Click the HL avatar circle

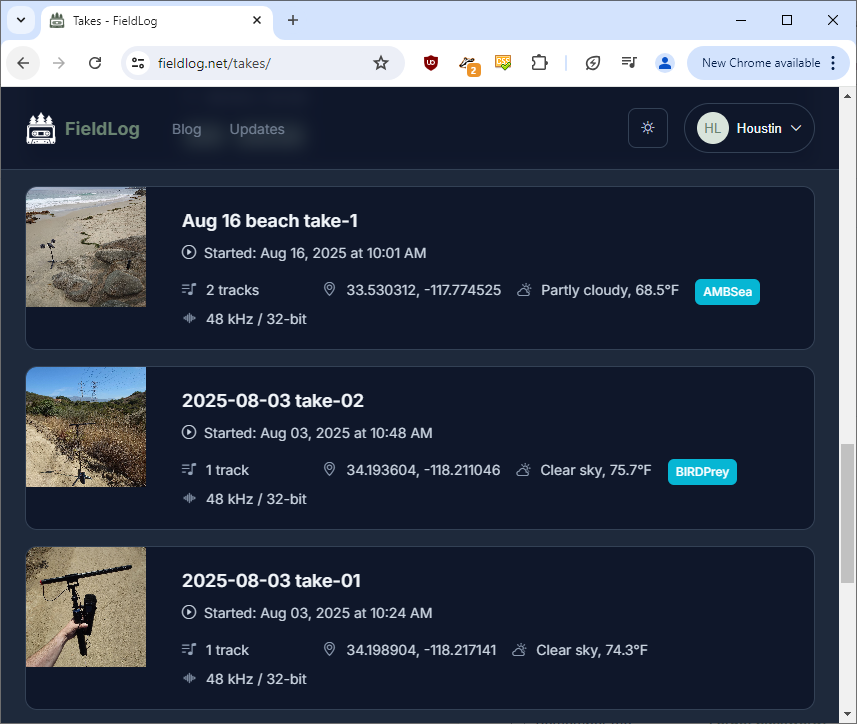click(x=712, y=128)
